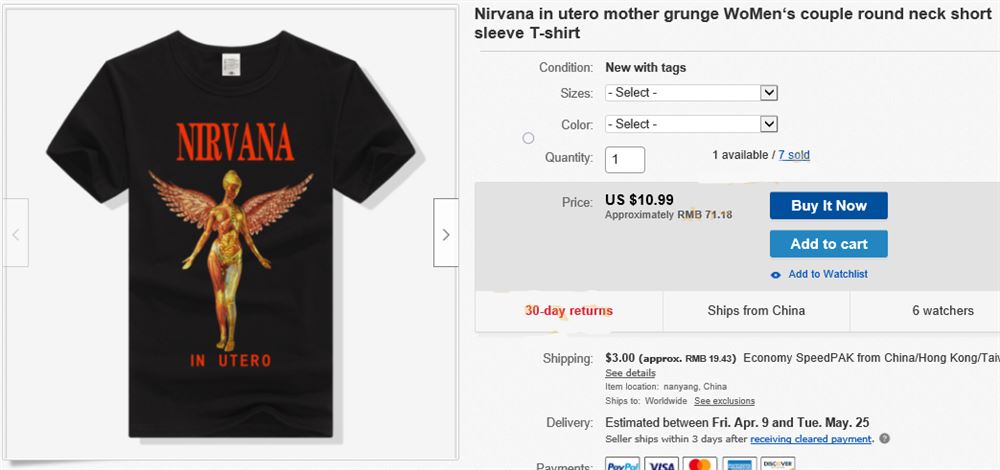Click the eye icon beside Add to Watchlist
The height and width of the screenshot is (470, 1000).
click(776, 275)
